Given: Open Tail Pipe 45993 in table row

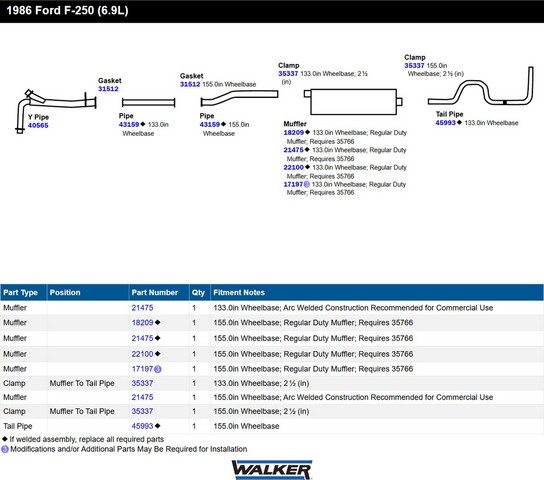Looking at the screenshot, I should click(142, 426).
